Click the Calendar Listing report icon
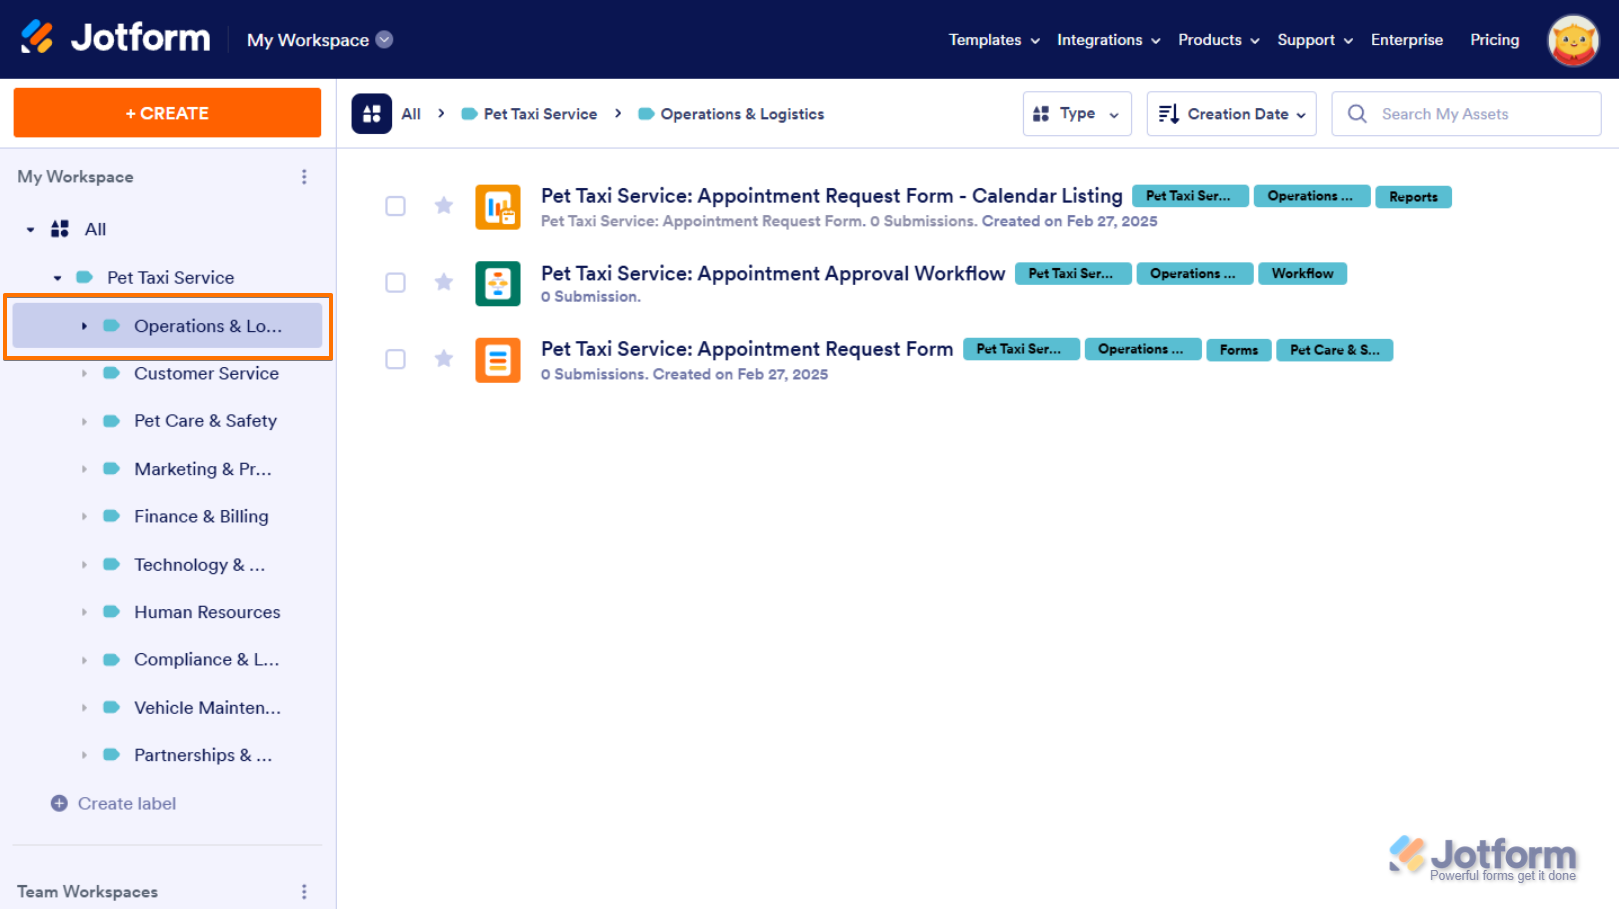 point(497,207)
